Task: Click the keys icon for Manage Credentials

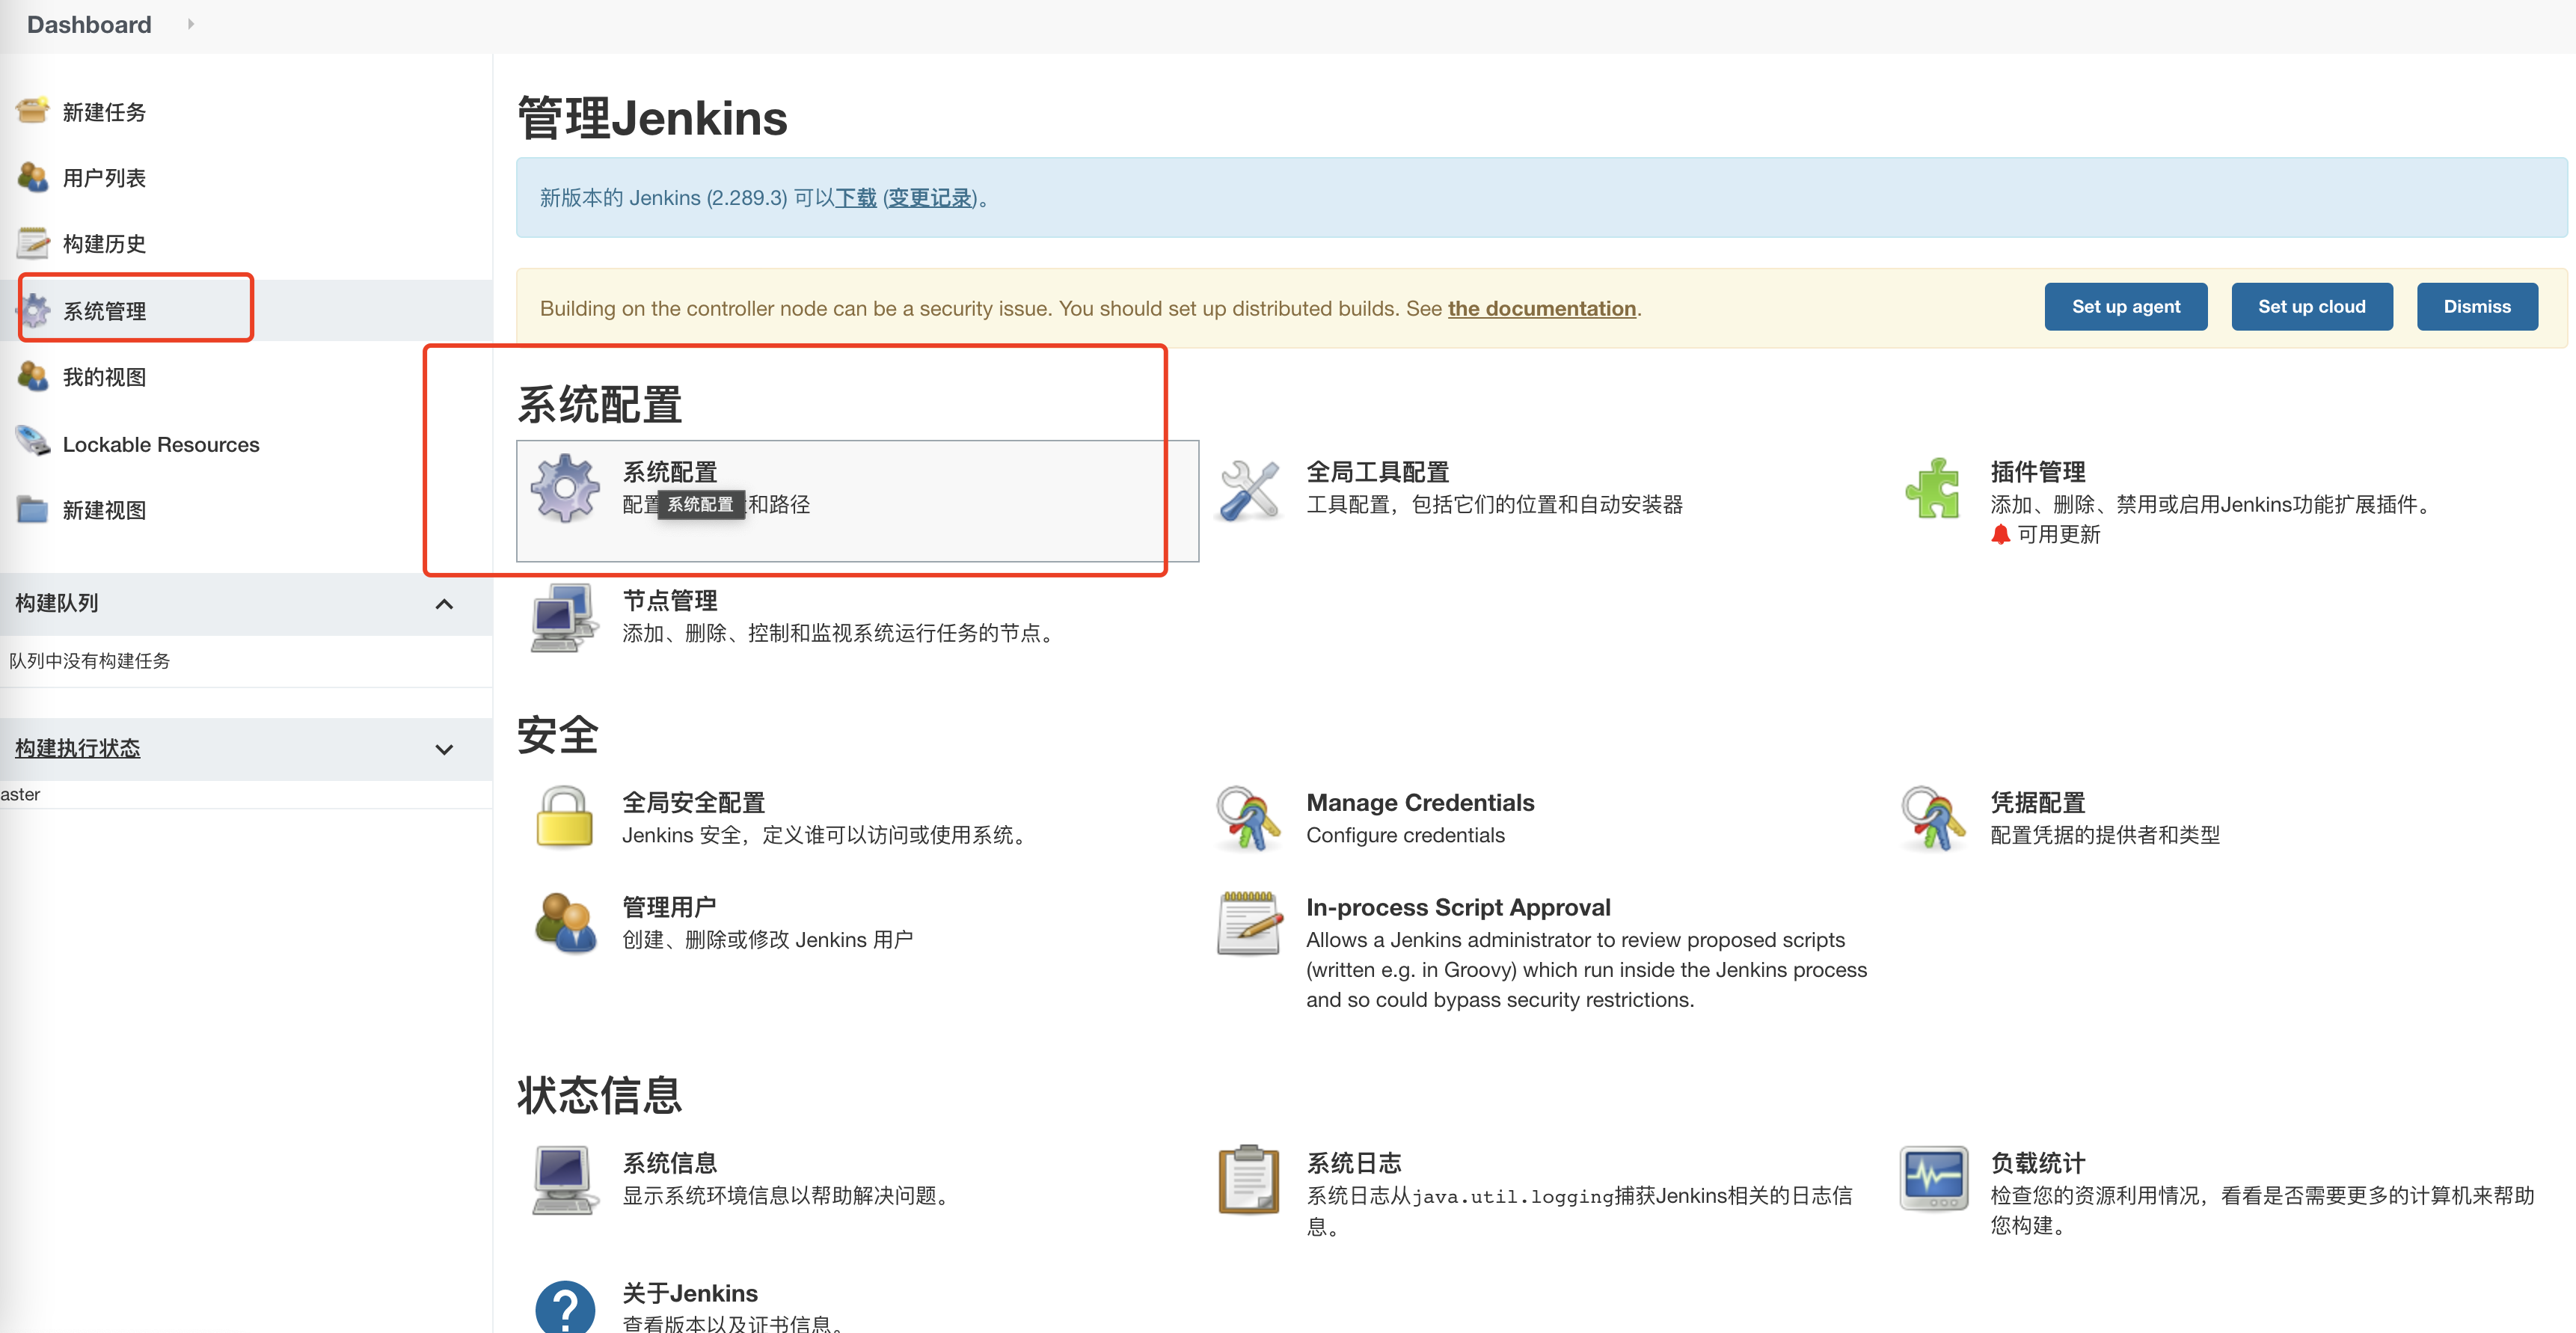Action: [1249, 818]
